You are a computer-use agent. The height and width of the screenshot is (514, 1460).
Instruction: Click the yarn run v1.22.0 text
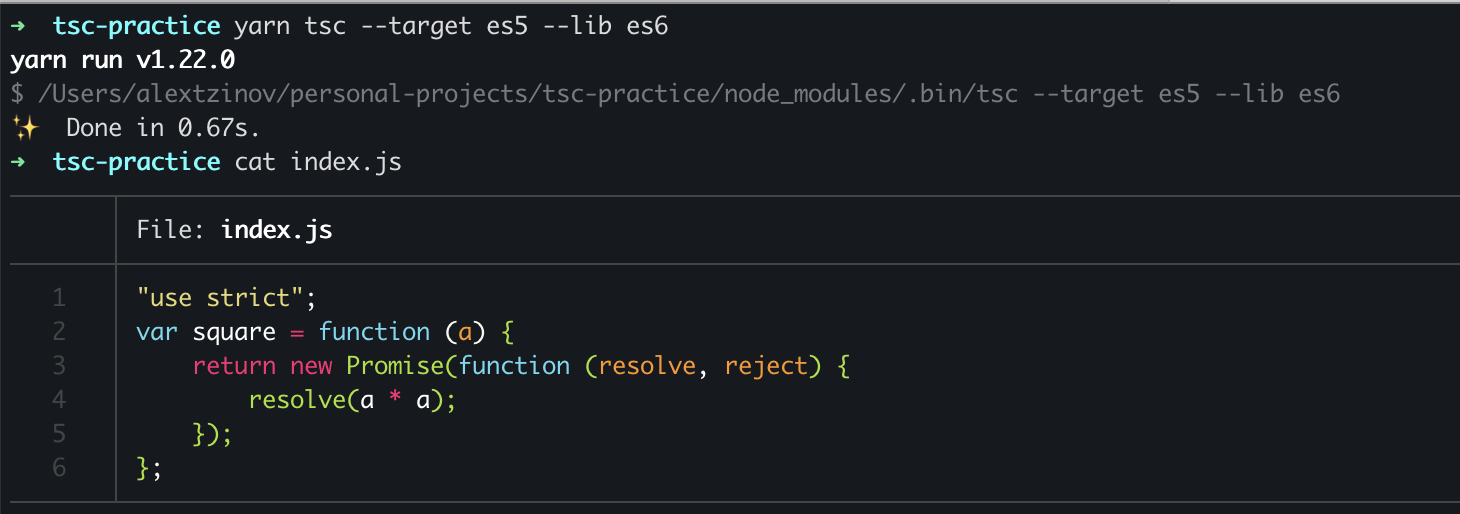pos(123,60)
